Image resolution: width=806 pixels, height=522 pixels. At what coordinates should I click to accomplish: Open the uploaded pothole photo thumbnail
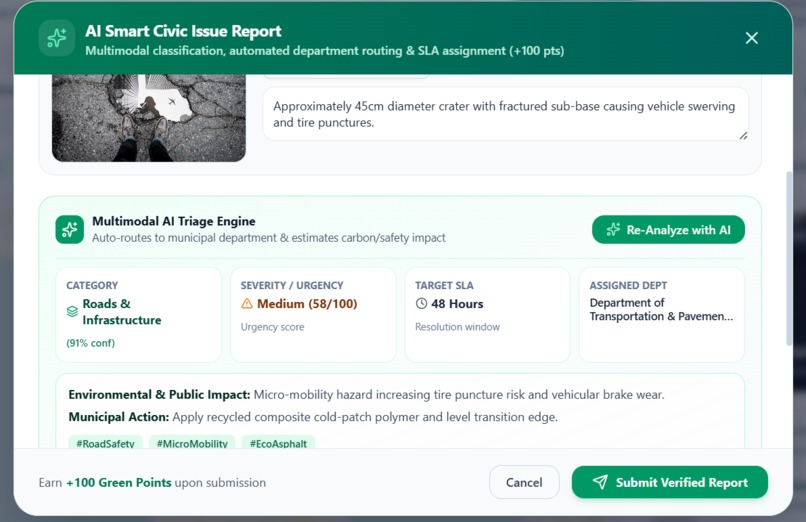[x=149, y=118]
